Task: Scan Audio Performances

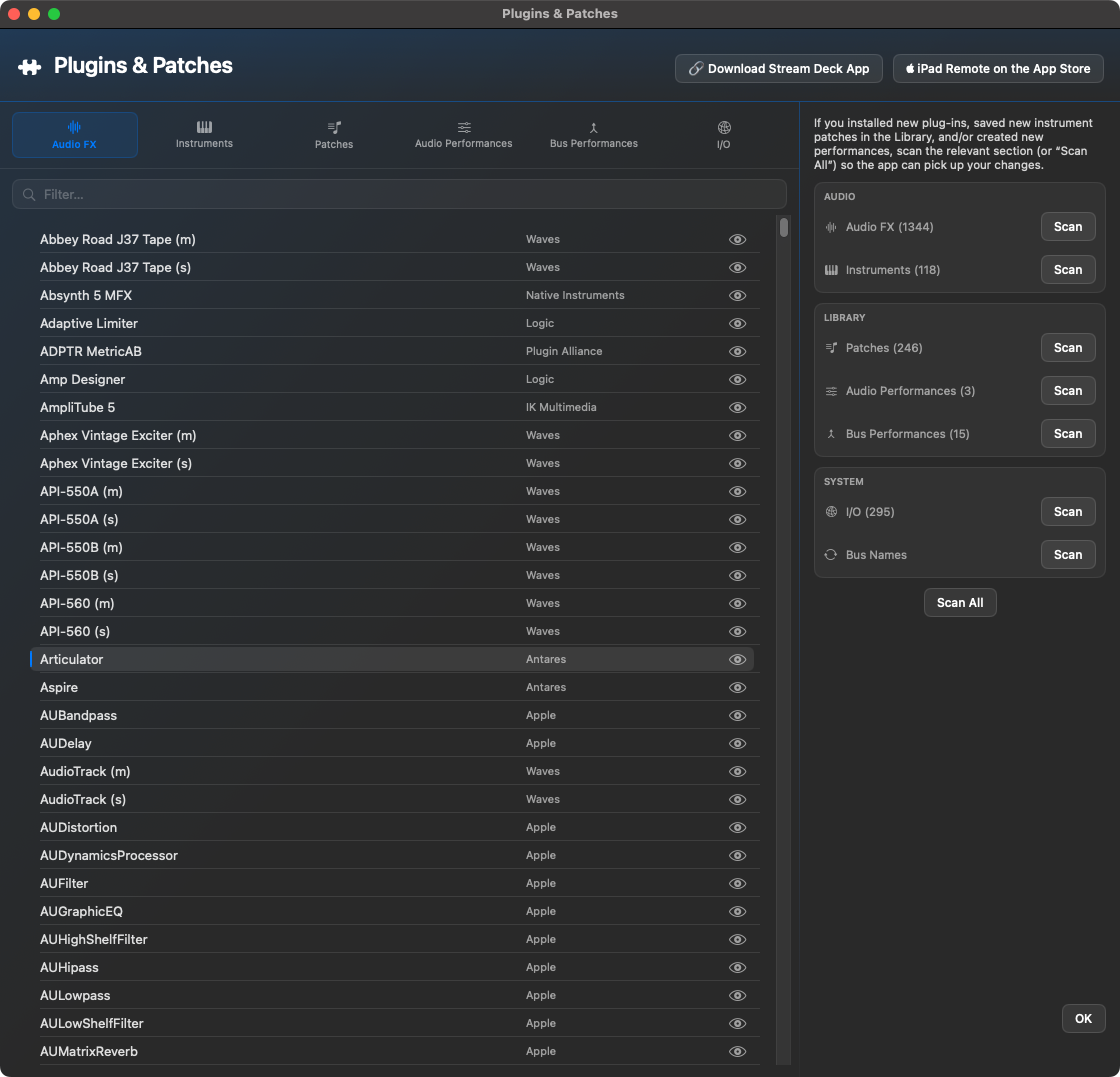Action: [x=1068, y=391]
